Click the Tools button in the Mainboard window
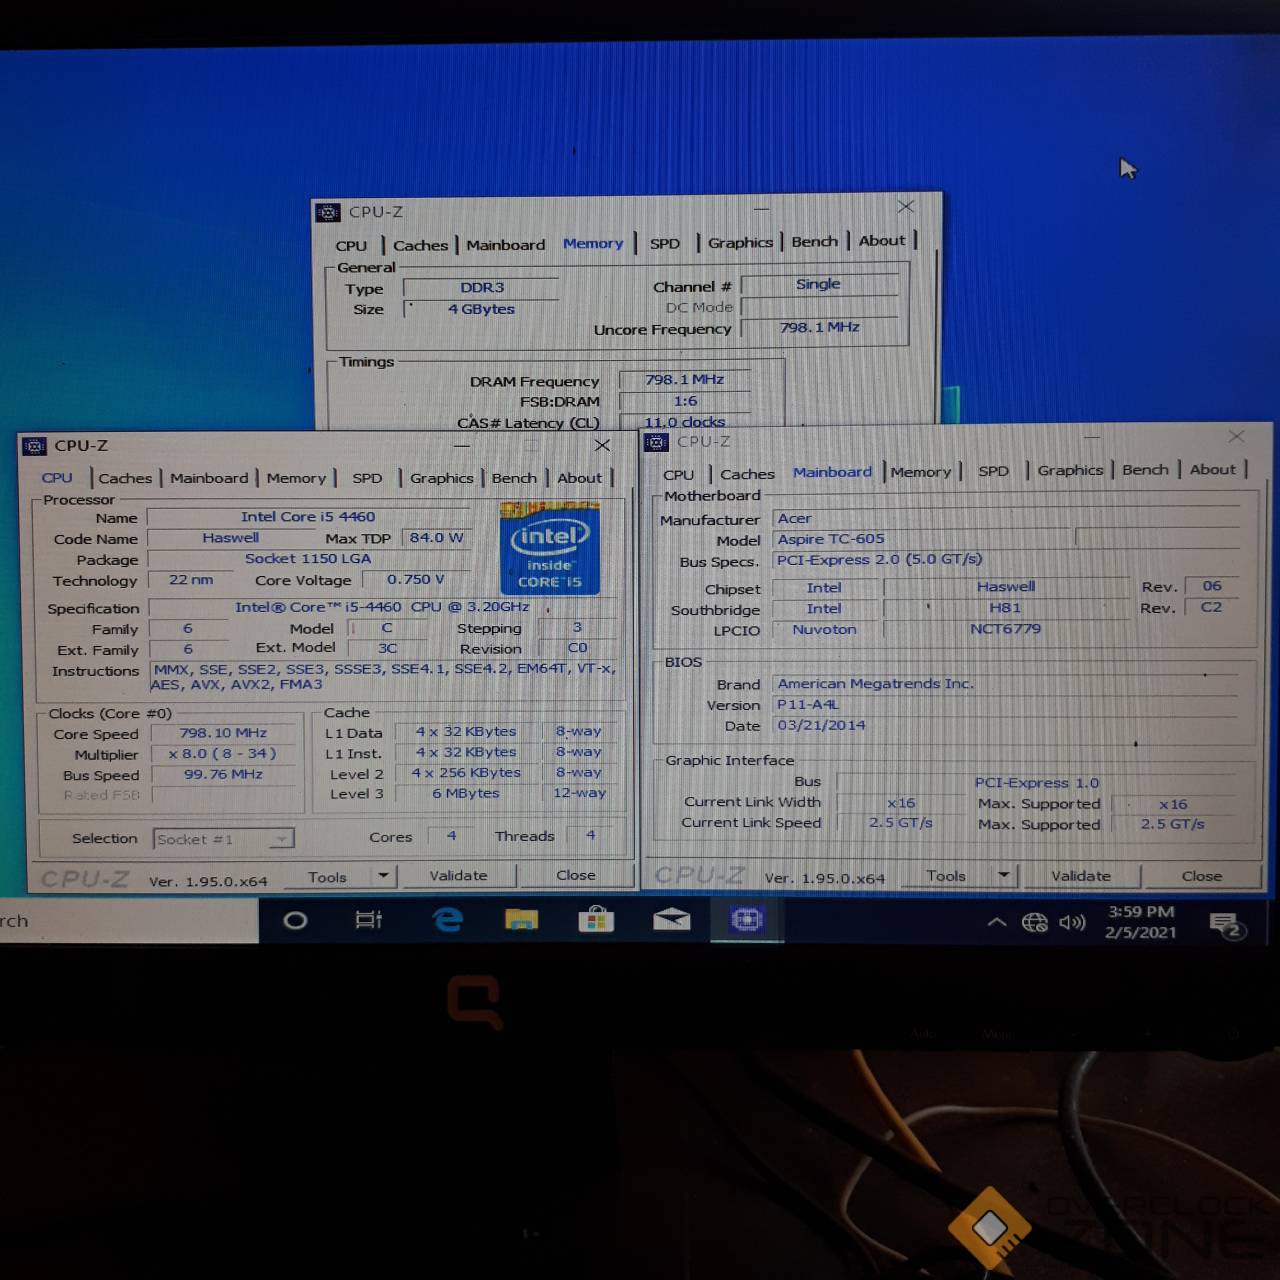The image size is (1280, 1280). point(946,876)
